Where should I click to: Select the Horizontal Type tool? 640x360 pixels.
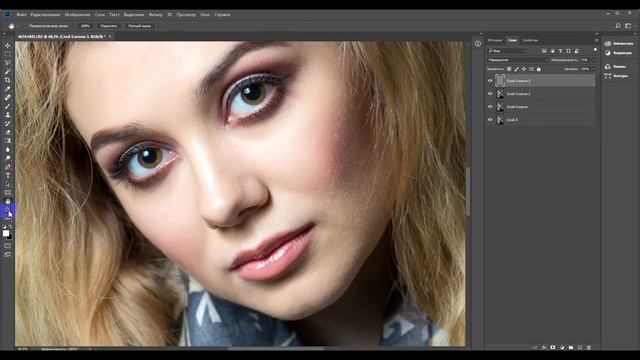coord(7,176)
